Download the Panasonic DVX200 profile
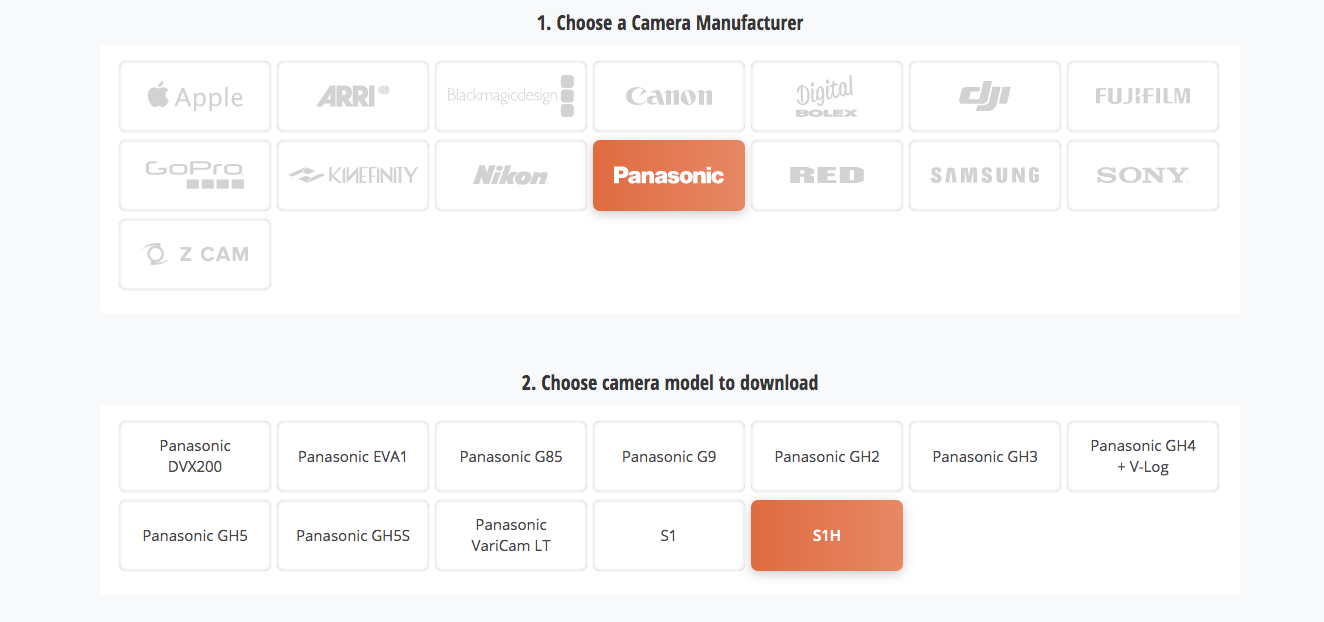 coord(194,456)
